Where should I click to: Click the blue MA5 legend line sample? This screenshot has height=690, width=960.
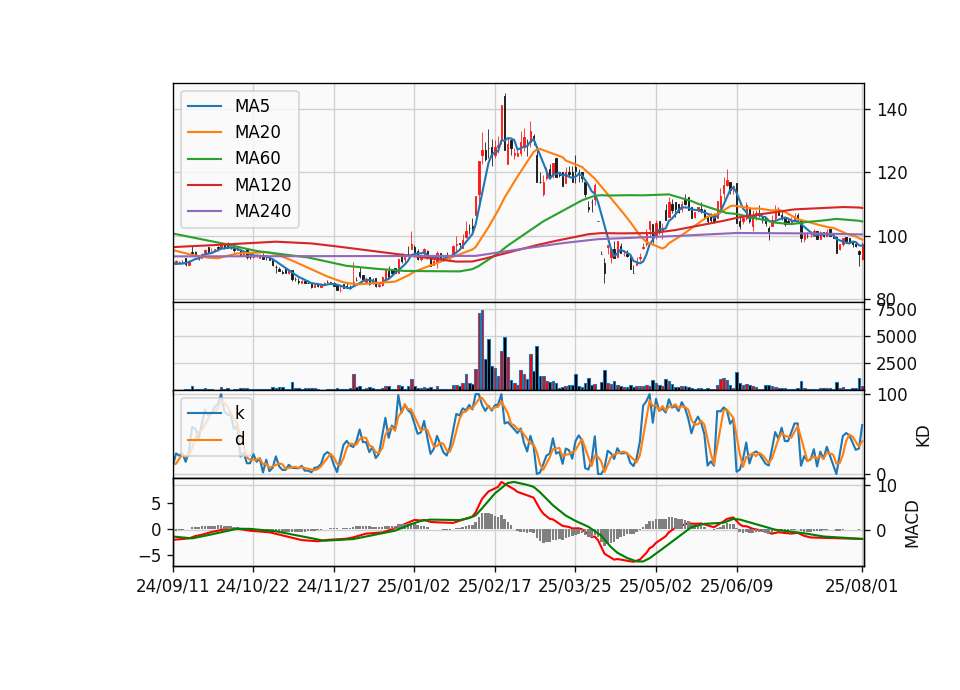[204, 106]
